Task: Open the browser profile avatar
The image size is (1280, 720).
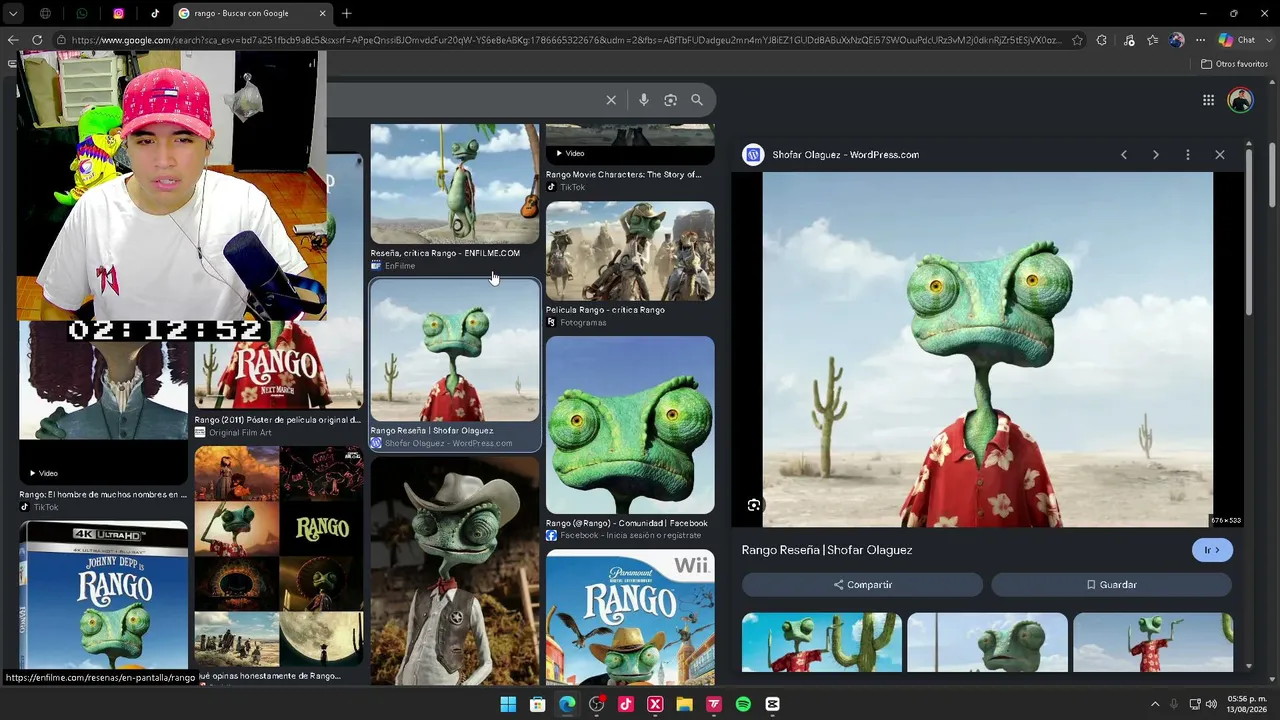Action: [1177, 40]
